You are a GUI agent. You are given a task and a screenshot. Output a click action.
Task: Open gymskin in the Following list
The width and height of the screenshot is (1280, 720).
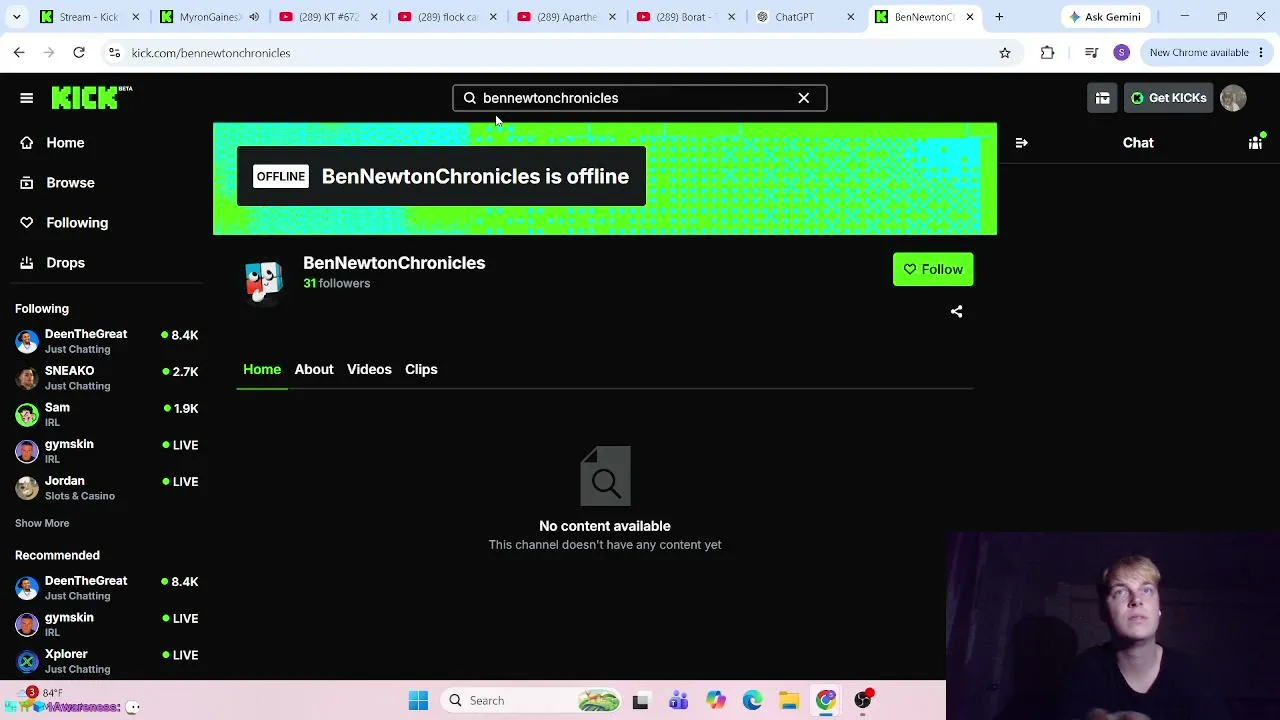tap(106, 451)
